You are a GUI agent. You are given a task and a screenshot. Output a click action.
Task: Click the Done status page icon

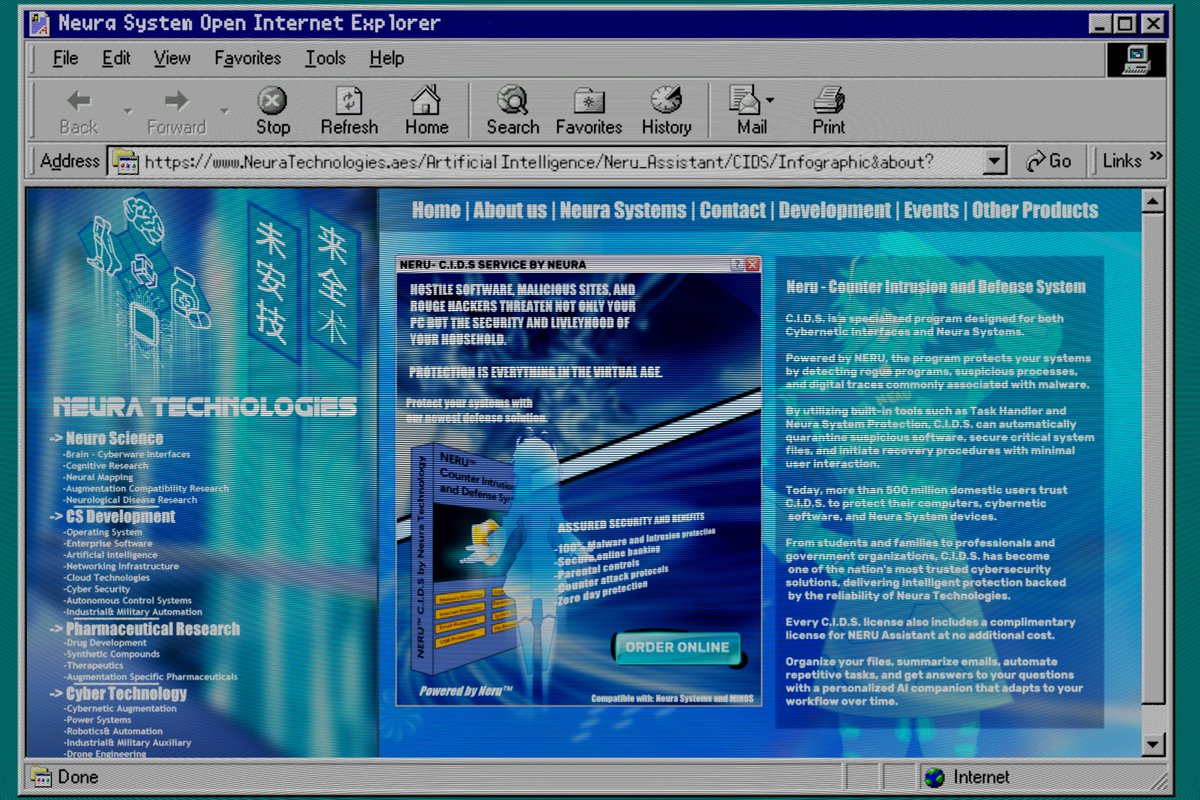click(41, 777)
